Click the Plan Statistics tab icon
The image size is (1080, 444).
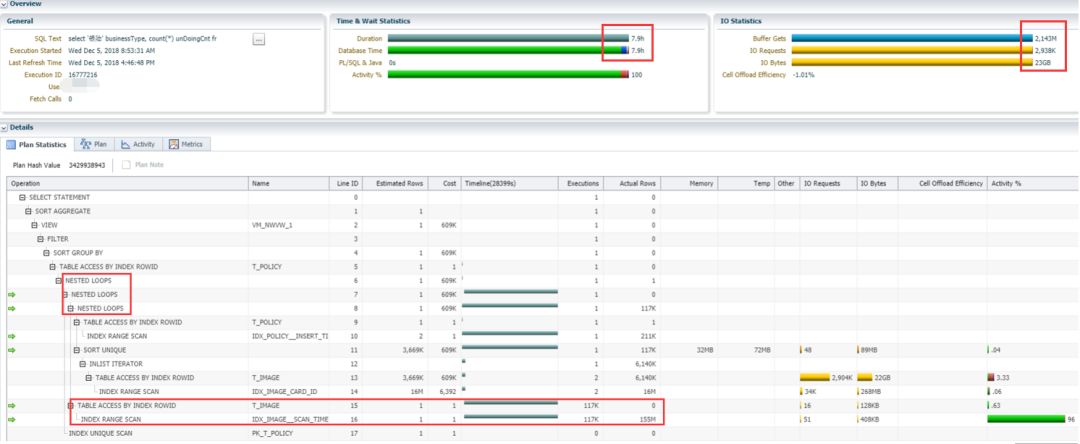point(13,145)
